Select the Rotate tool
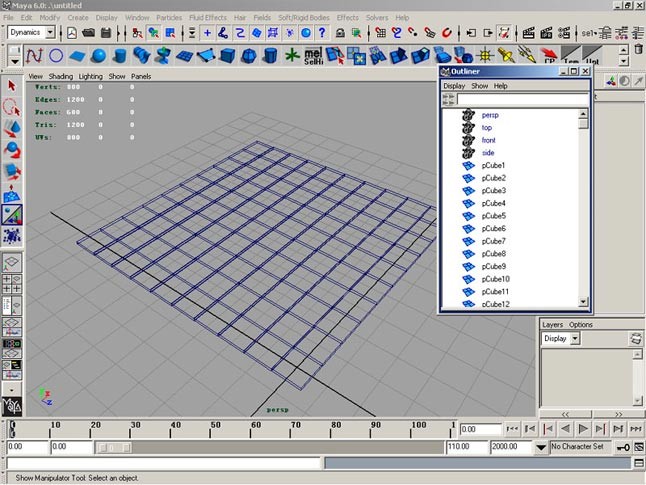 pos(12,150)
